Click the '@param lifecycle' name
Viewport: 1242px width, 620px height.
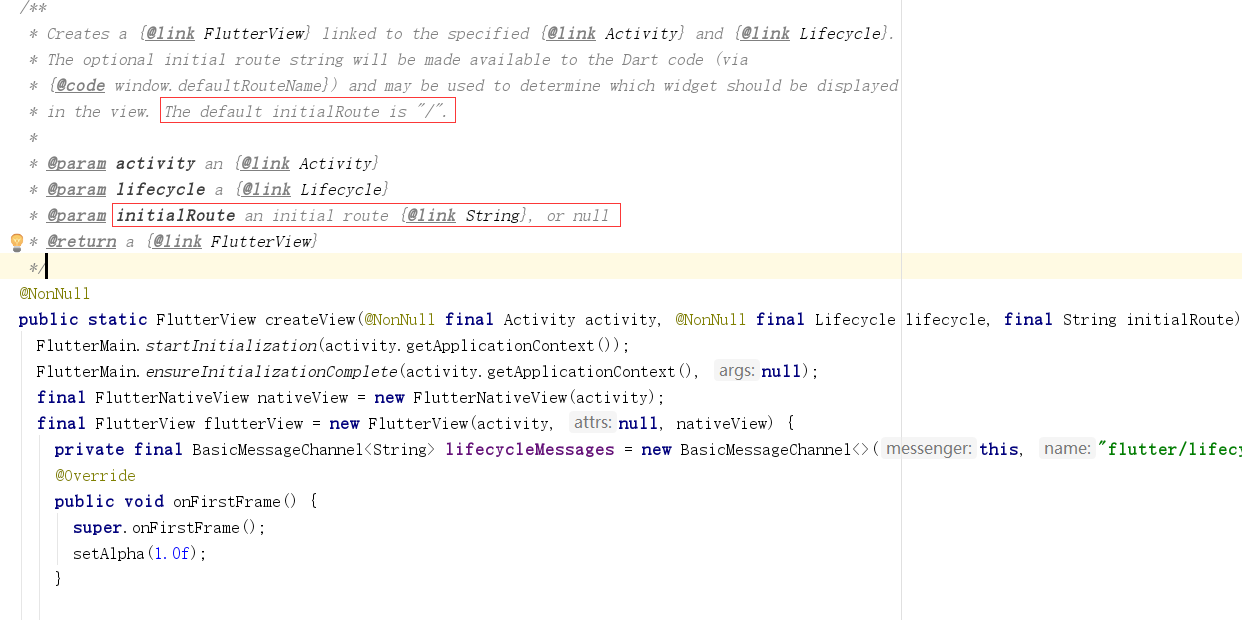click(160, 190)
